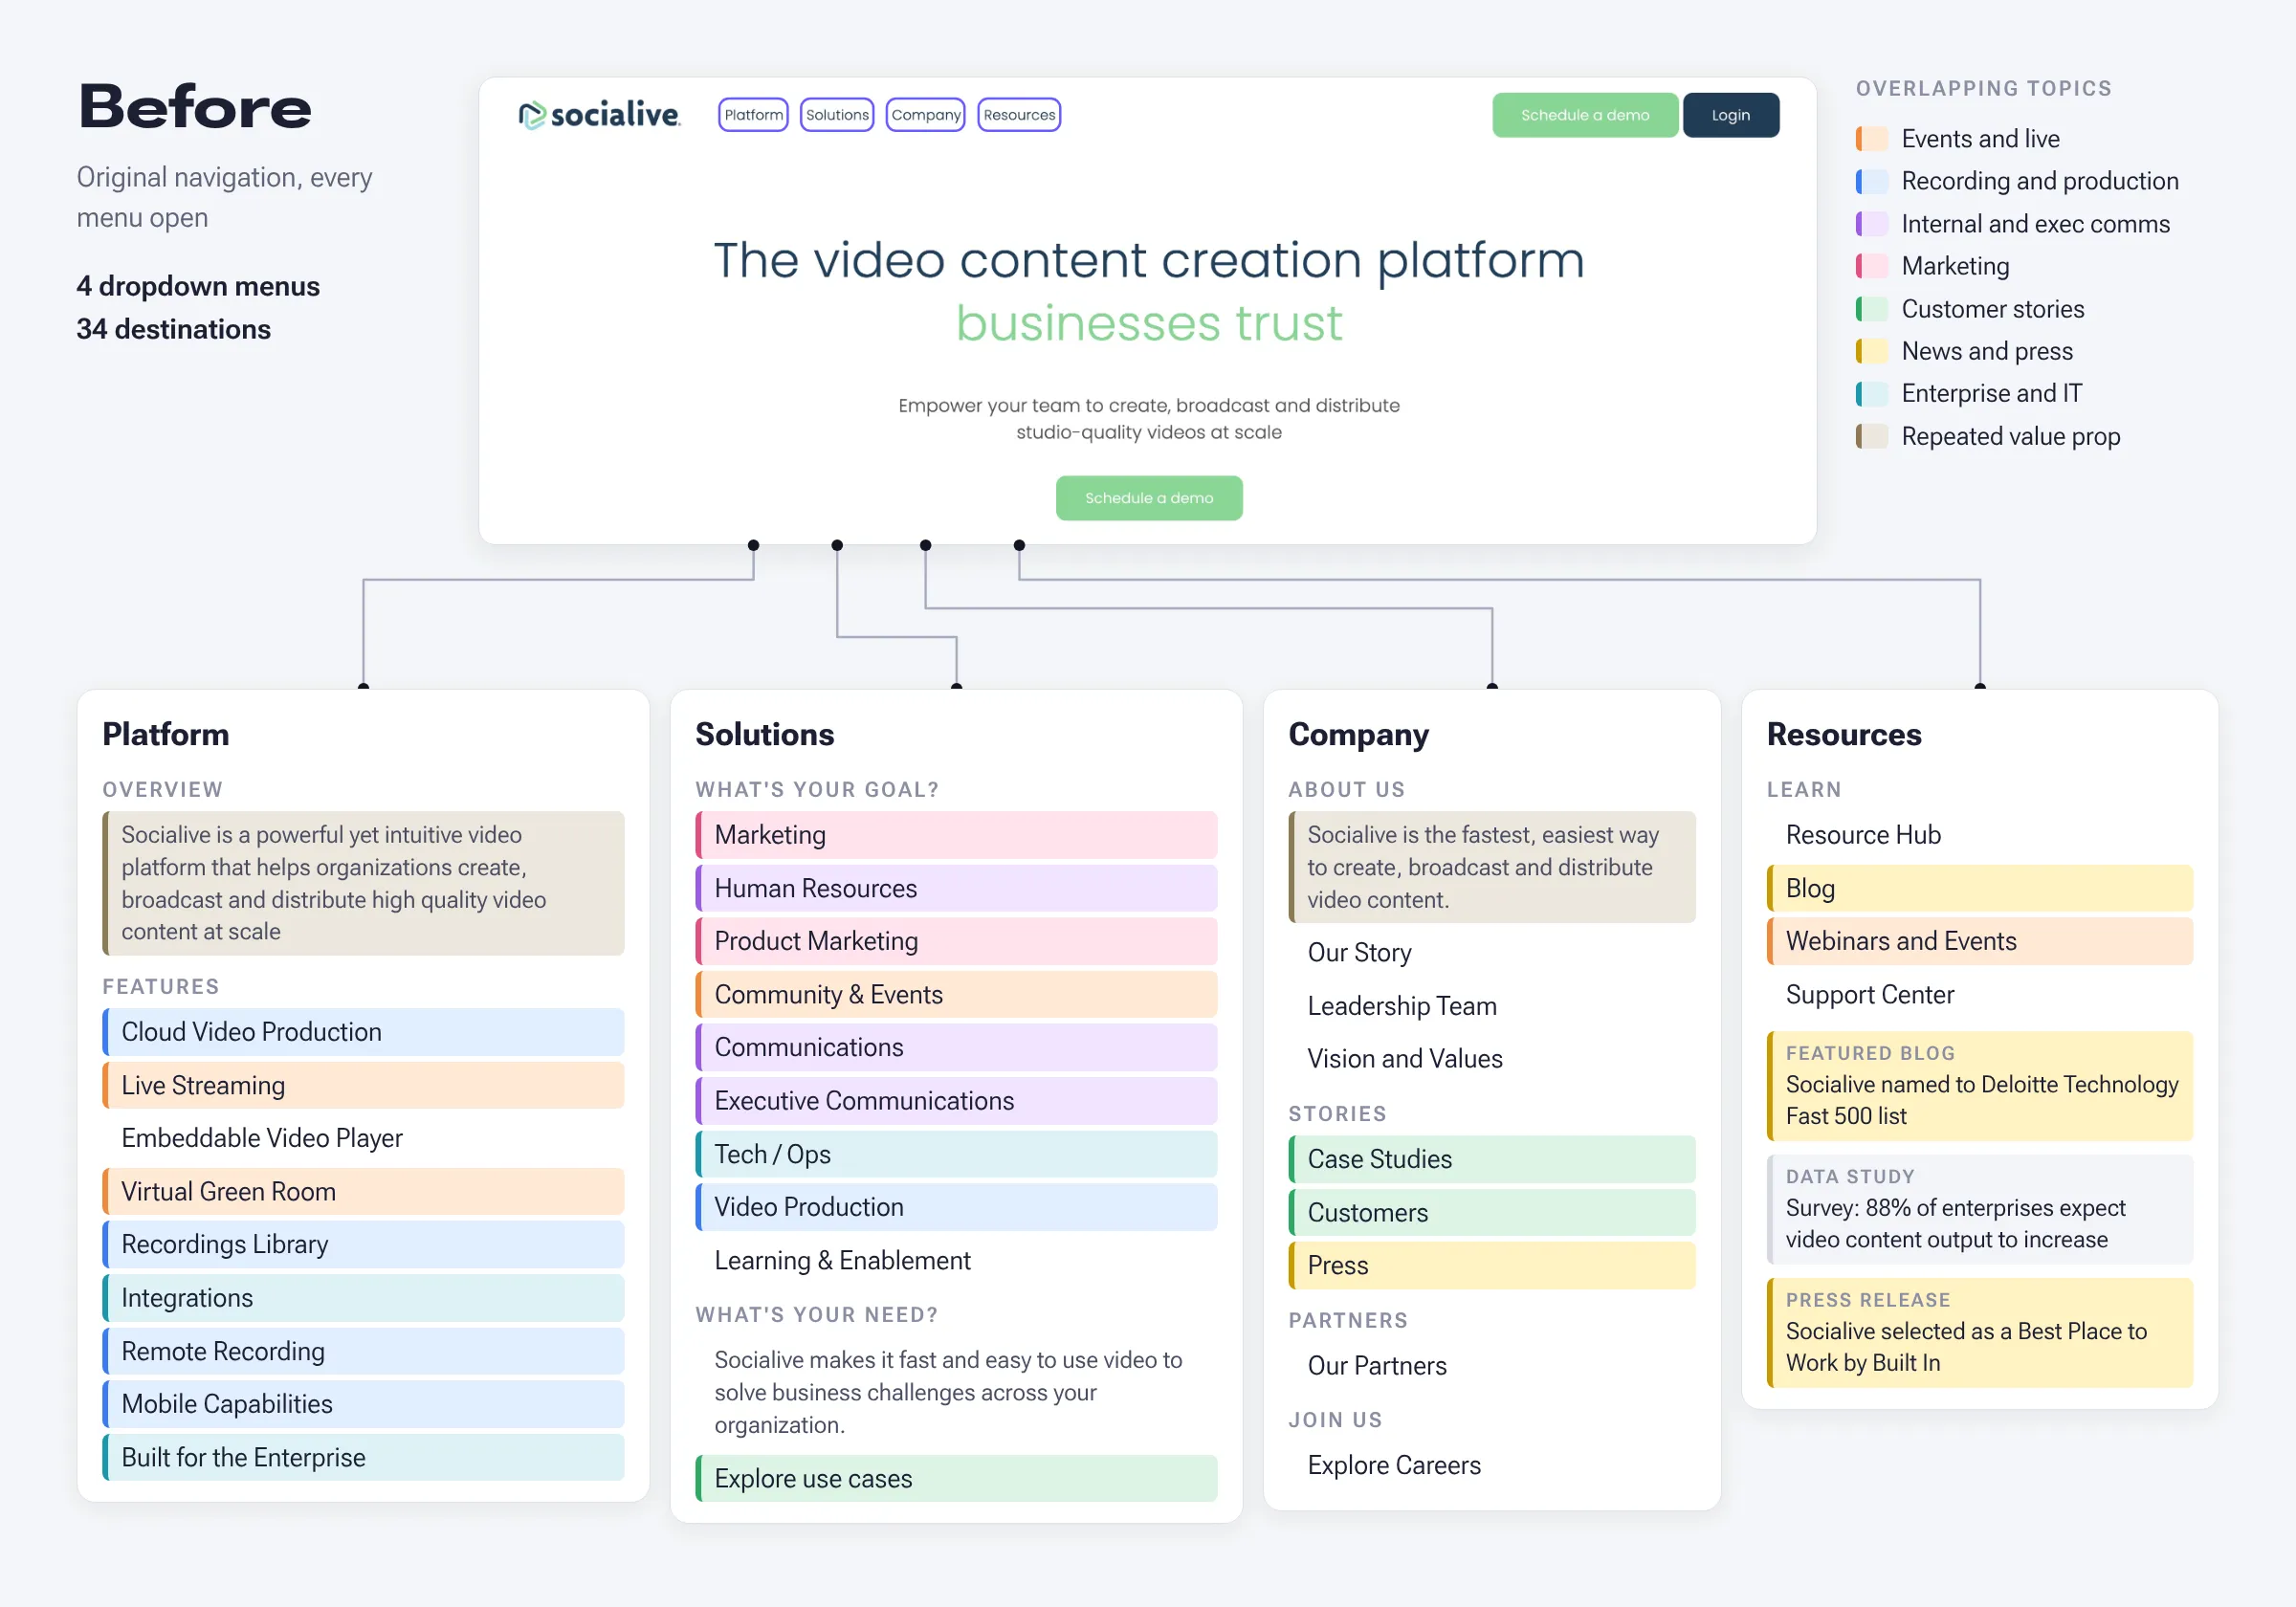2296x1607 pixels.
Task: Open the Company nav menu
Action: (925, 115)
